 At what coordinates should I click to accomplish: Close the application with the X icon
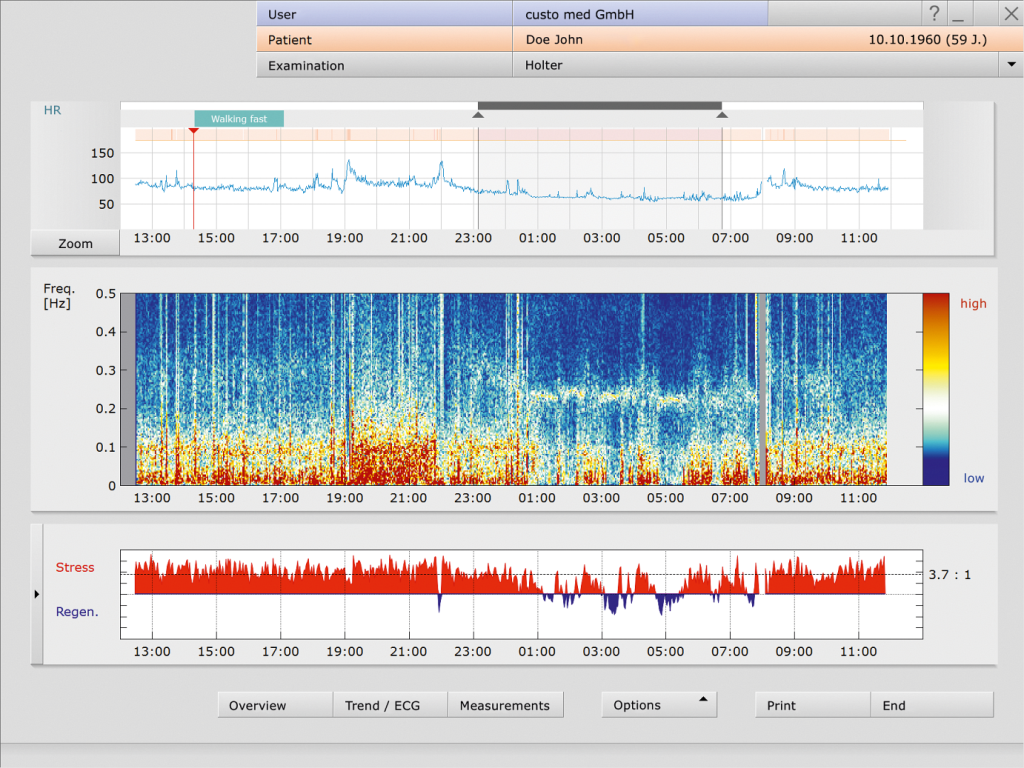[1009, 13]
